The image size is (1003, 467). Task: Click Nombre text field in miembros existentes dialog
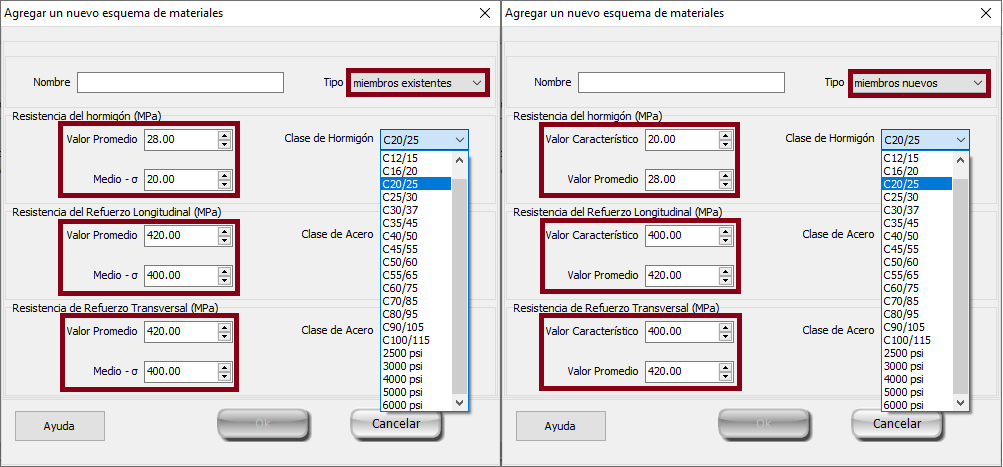(180, 82)
